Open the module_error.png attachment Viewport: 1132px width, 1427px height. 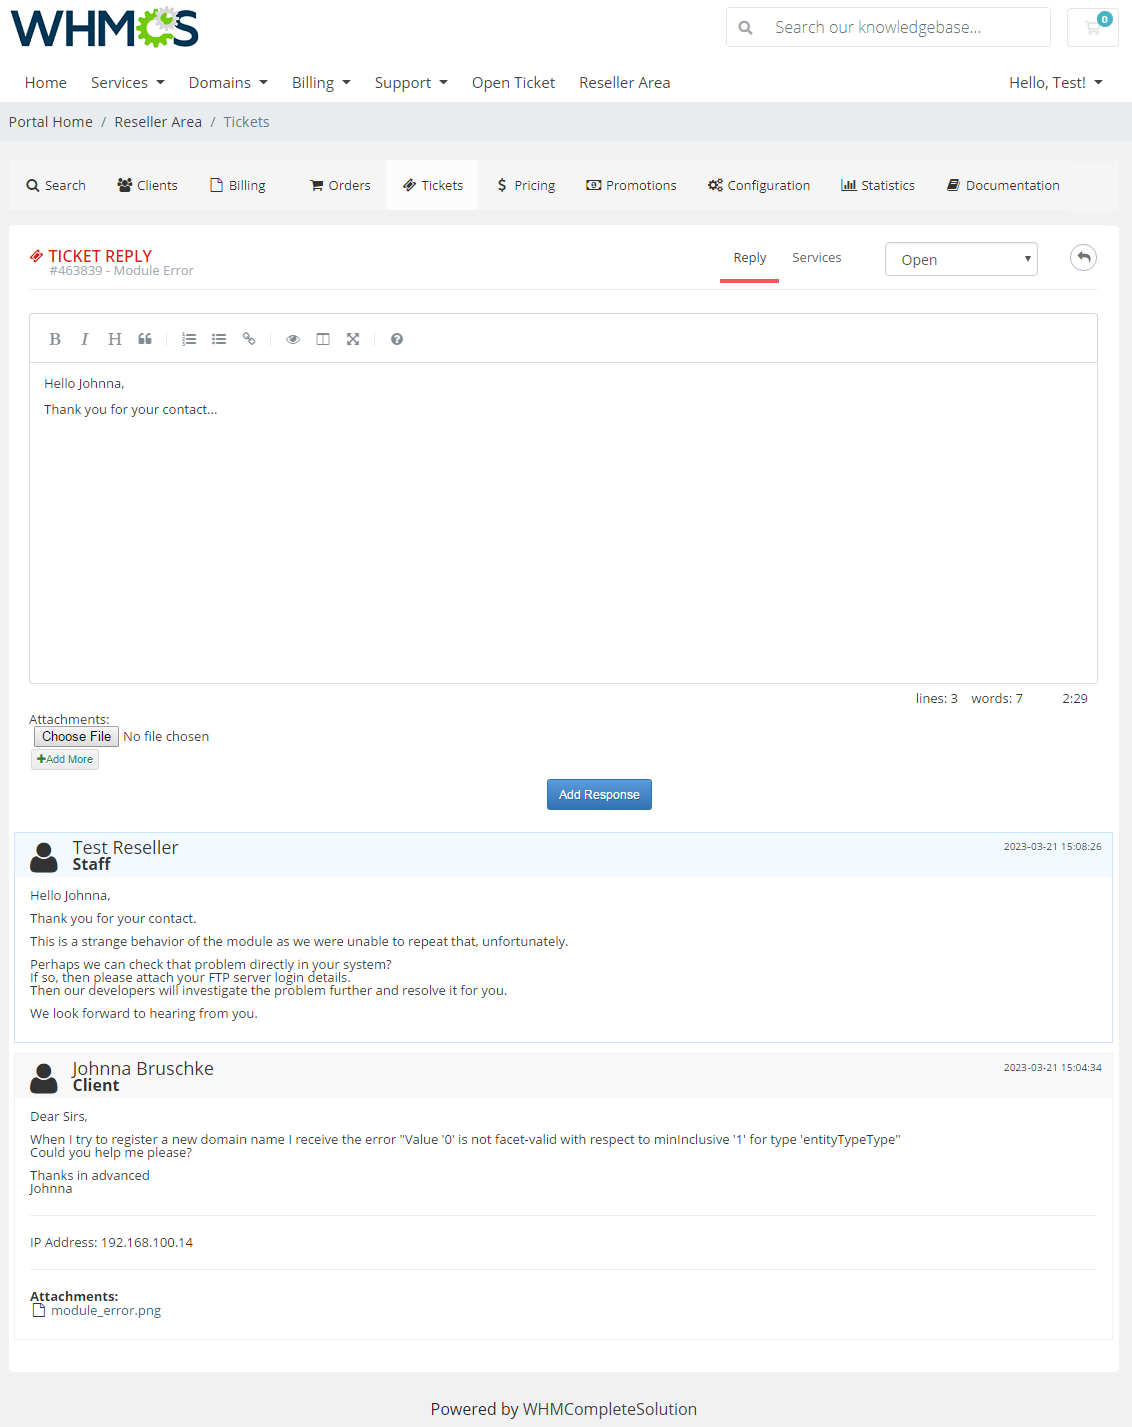pyautogui.click(x=105, y=1311)
